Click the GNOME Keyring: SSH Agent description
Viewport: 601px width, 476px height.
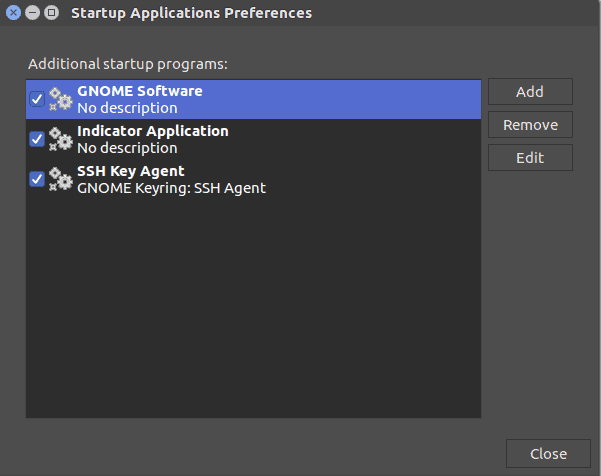(x=171, y=188)
